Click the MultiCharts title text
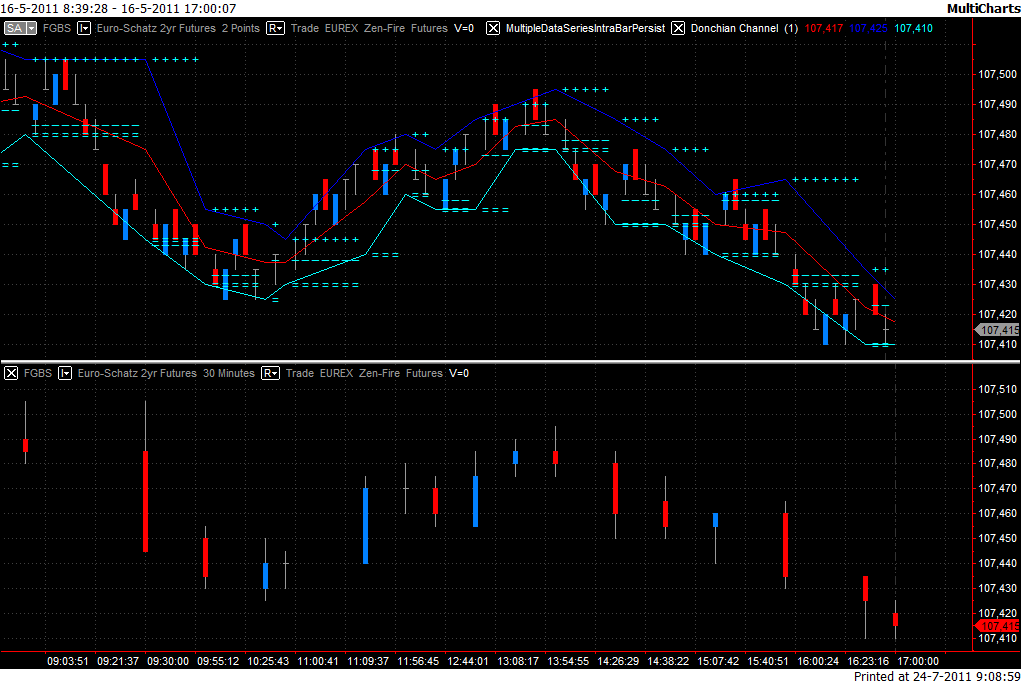The width and height of the screenshot is (1021, 684). [x=983, y=8]
